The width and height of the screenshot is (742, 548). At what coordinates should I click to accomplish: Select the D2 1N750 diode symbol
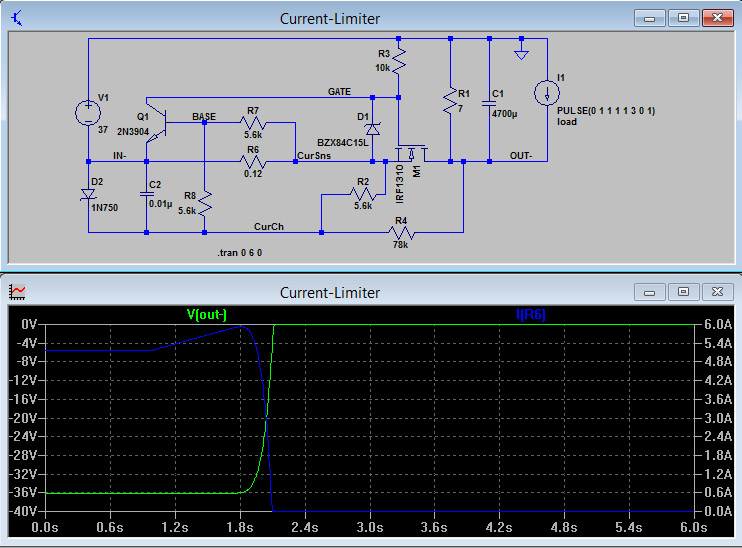(88, 196)
